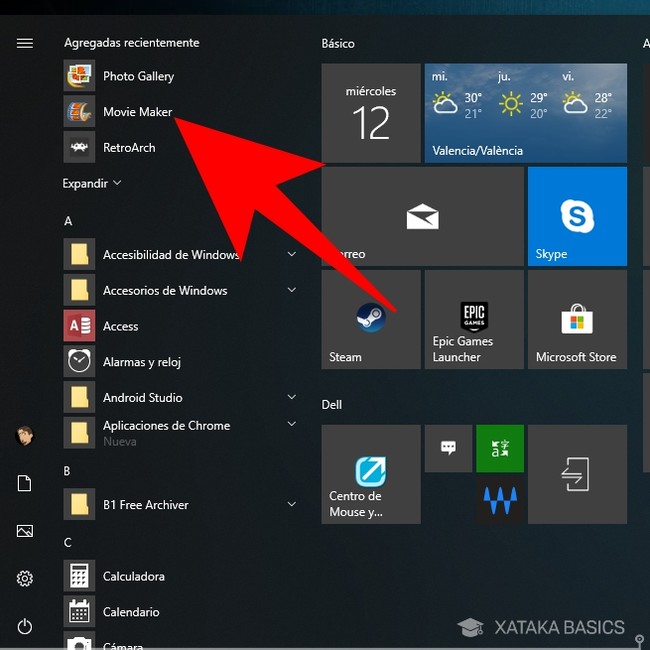
Task: Open the RetroArch app
Action: (128, 148)
